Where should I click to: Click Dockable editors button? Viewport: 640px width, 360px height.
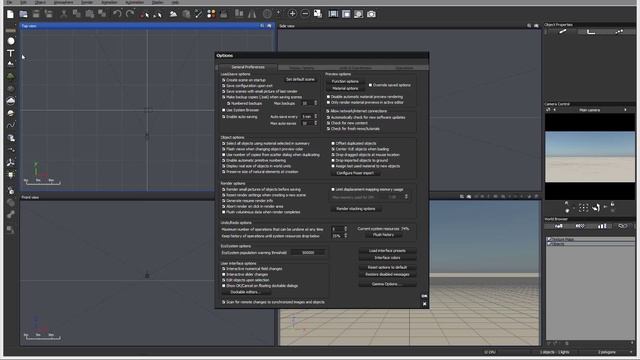pos(246,292)
